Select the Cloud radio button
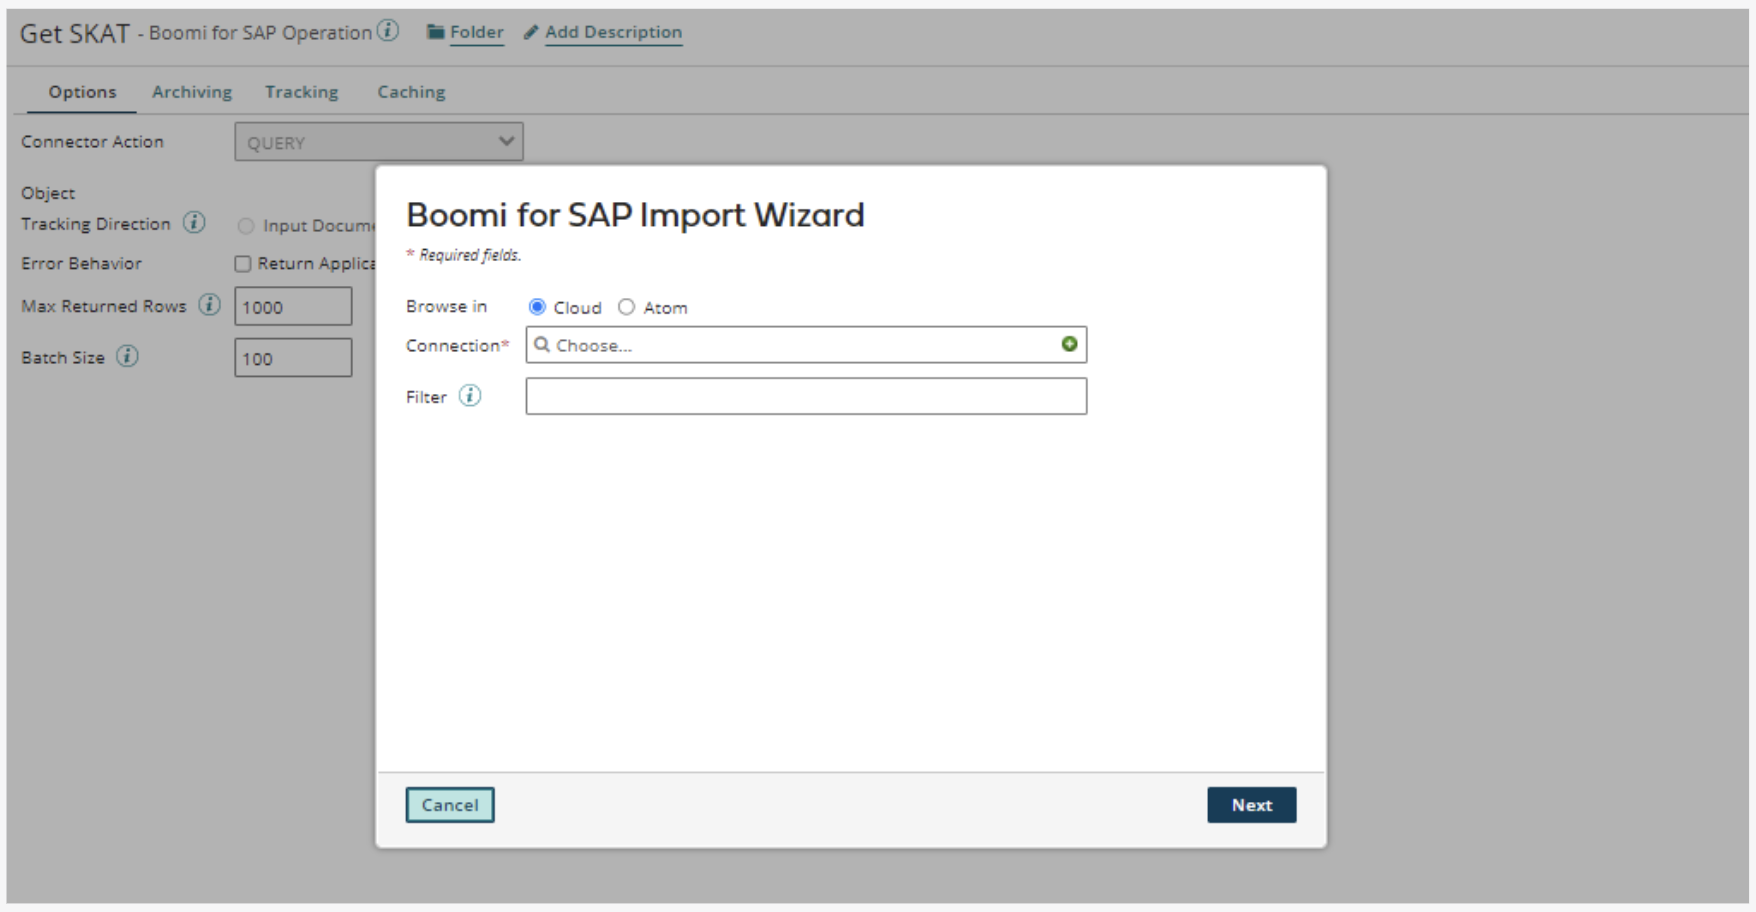Image resolution: width=1756 pixels, height=912 pixels. [x=537, y=307]
